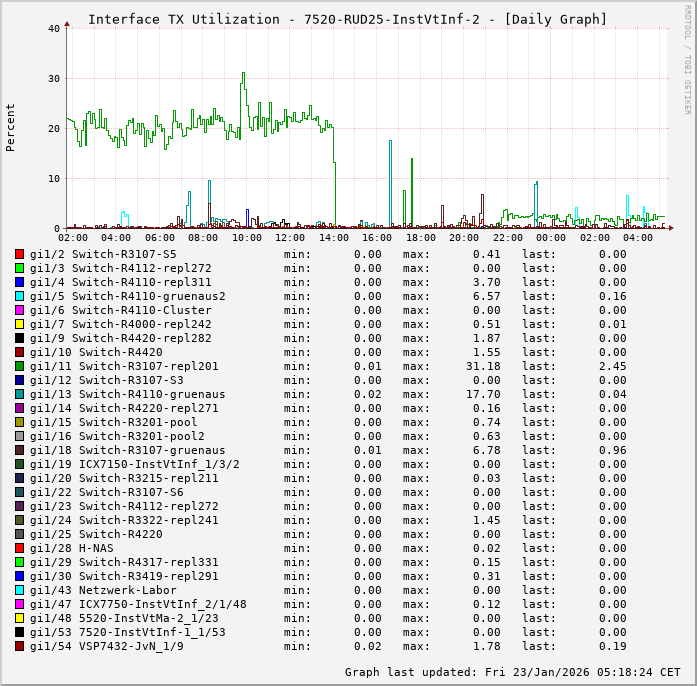Click the gi1/54 VSP7432-JvN_1/9 legend label

point(106,646)
